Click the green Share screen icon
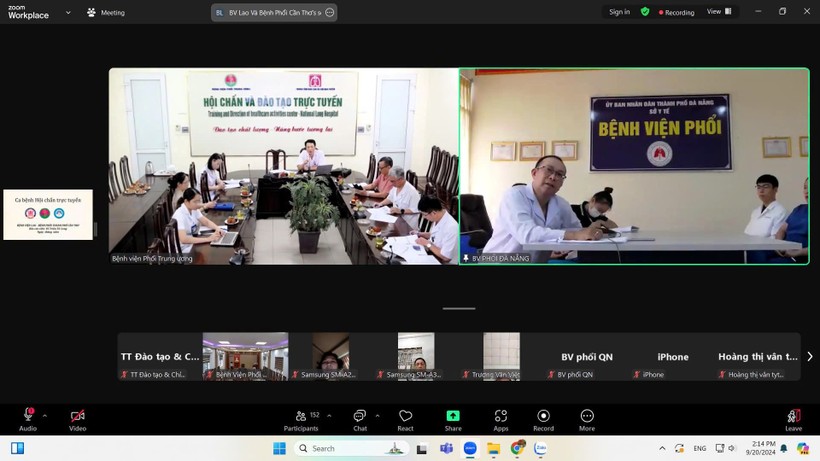Screen dimensions: 820x461 pos(453,419)
